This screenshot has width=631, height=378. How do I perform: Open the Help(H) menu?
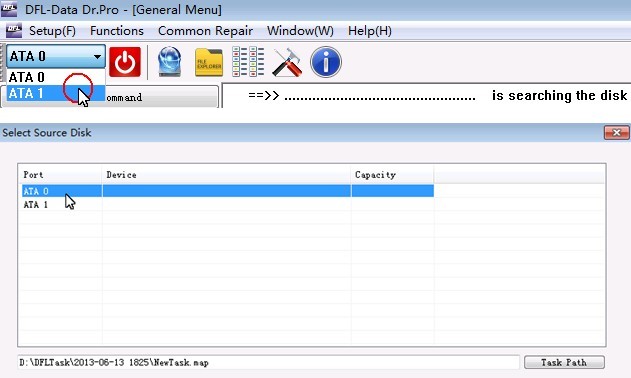point(370,31)
